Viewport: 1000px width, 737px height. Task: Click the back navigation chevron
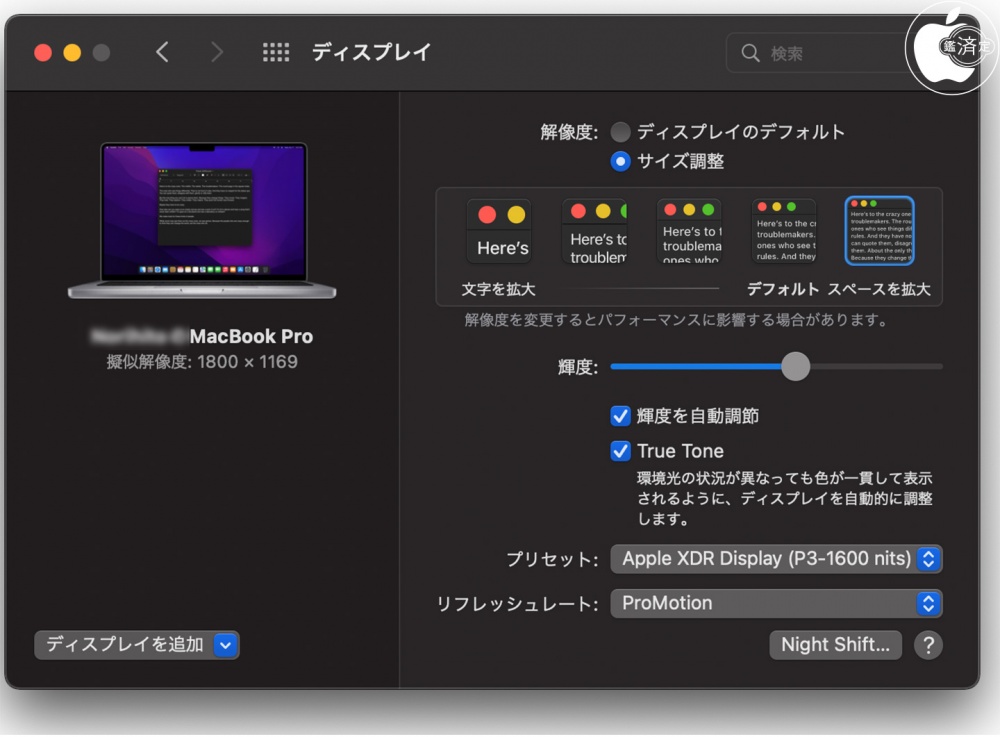point(162,53)
